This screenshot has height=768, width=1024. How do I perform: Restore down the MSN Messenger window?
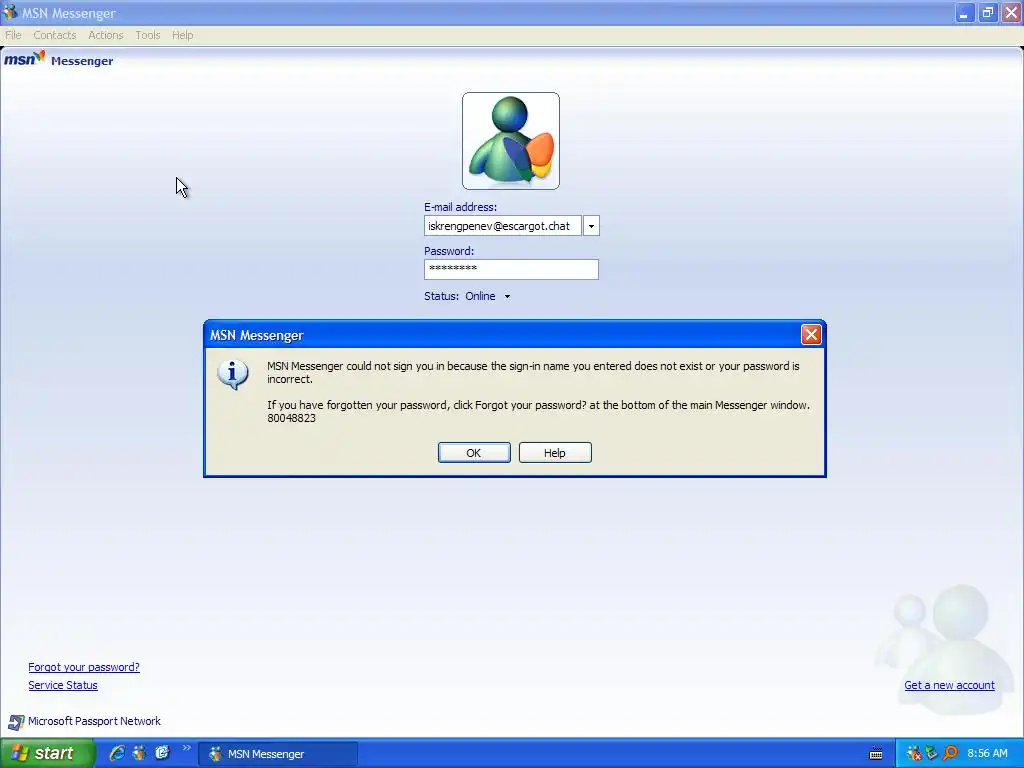click(987, 12)
